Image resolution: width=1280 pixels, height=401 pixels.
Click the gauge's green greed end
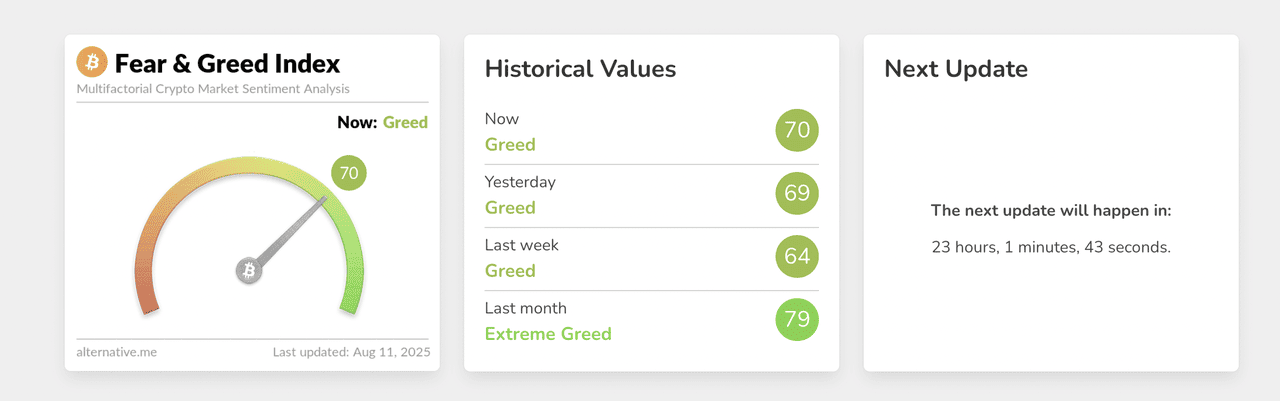(x=350, y=298)
